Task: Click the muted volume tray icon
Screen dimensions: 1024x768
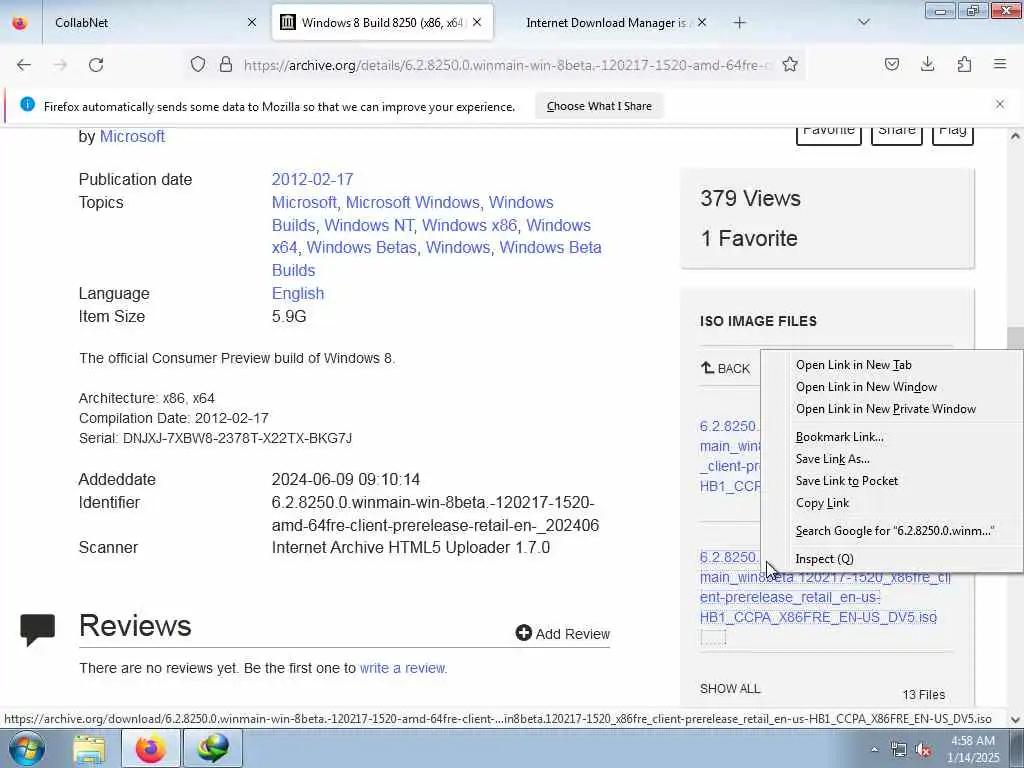Action: [x=923, y=750]
